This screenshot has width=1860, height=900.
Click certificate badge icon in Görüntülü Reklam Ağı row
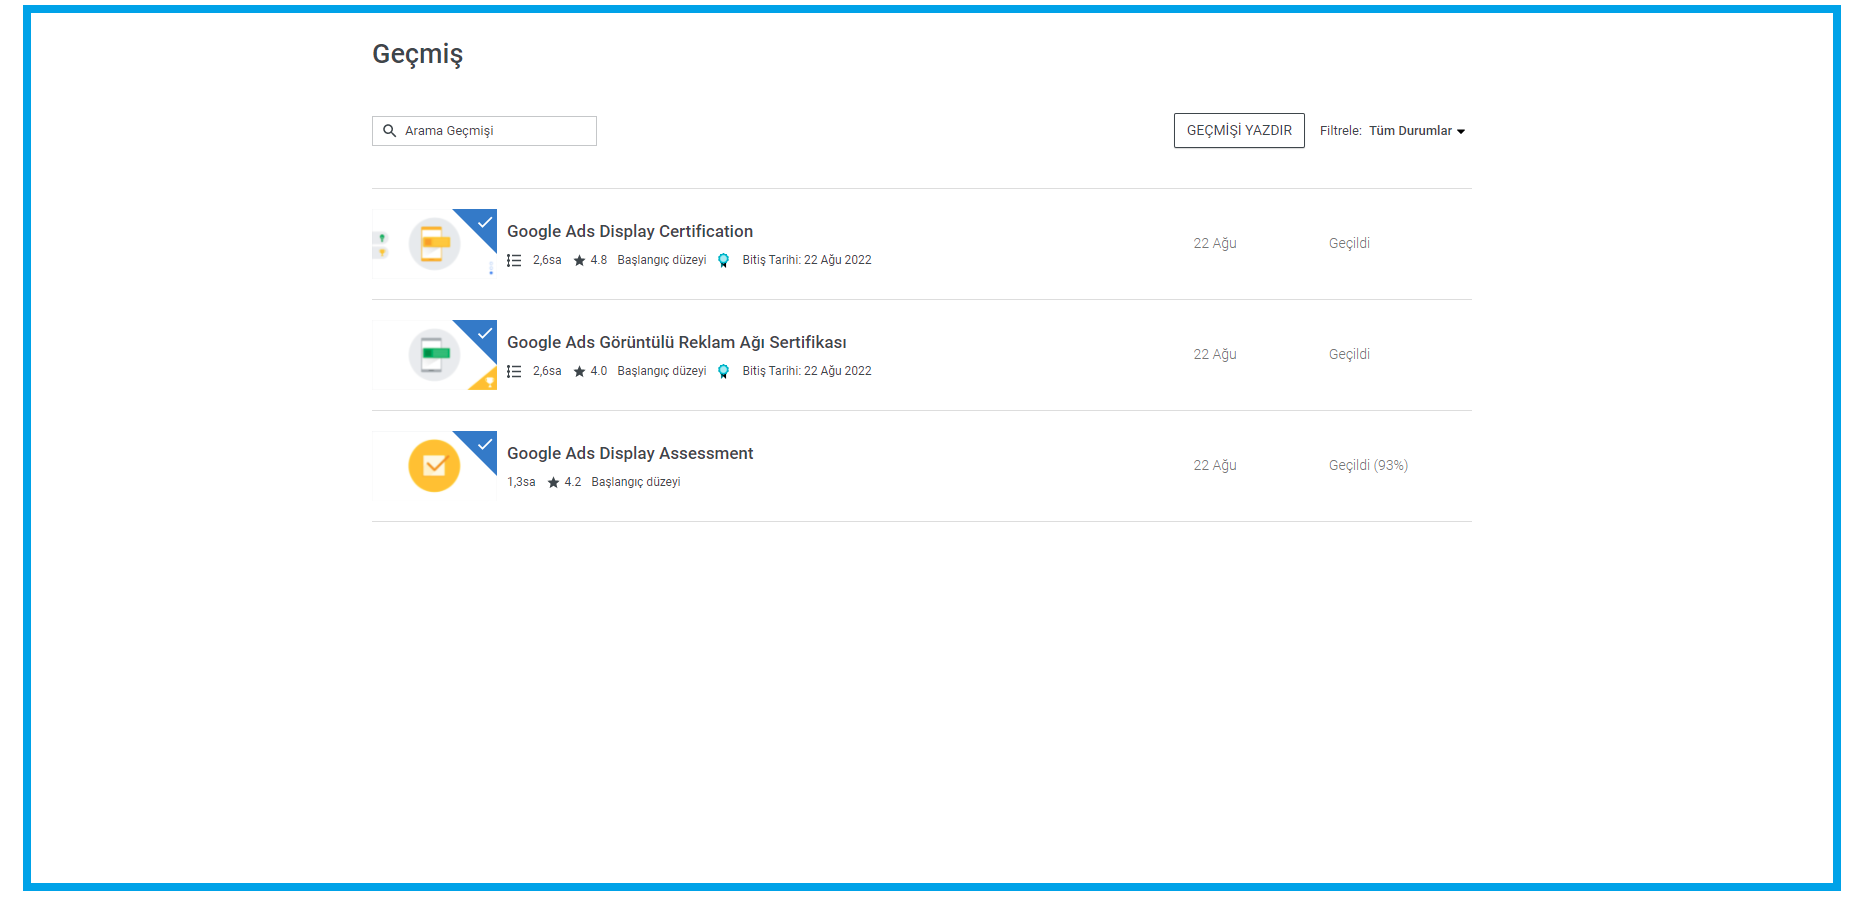[x=724, y=371]
